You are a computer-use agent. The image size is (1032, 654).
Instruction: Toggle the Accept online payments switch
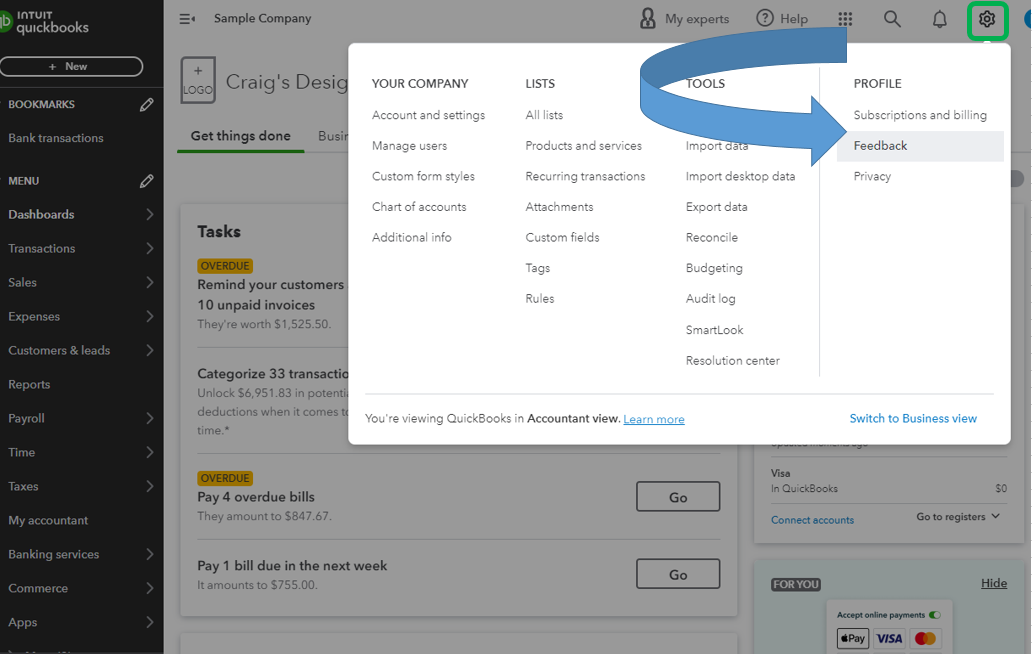[935, 615]
